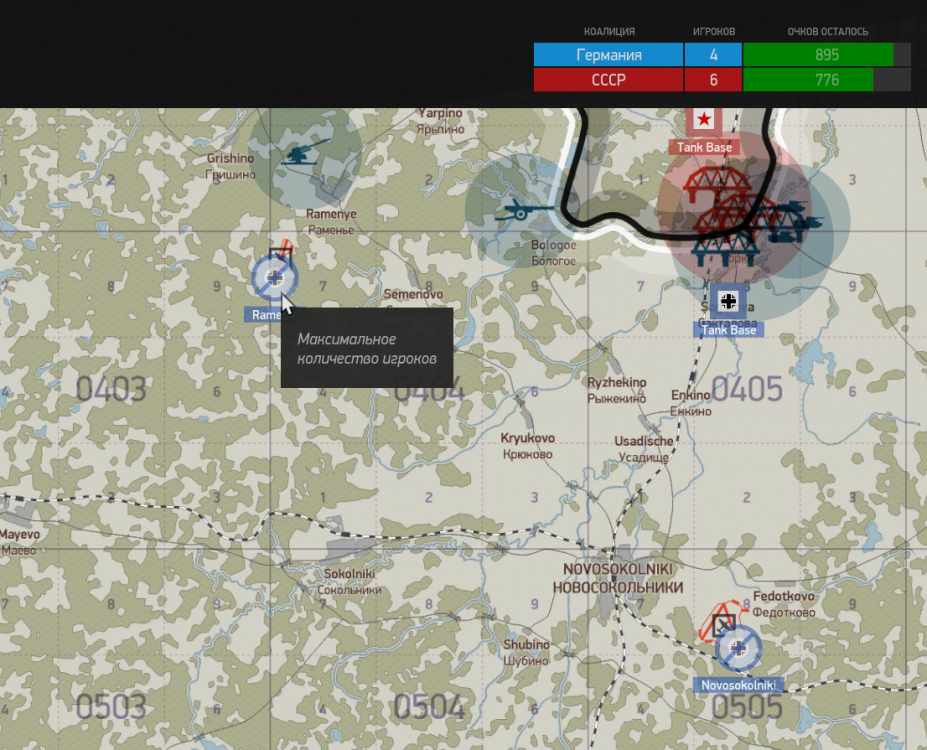Click the Yarpino town label
This screenshot has height=750, width=927.
click(440, 121)
